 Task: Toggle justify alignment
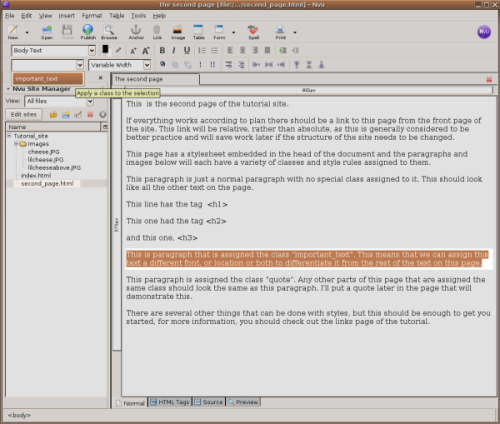coord(267,50)
